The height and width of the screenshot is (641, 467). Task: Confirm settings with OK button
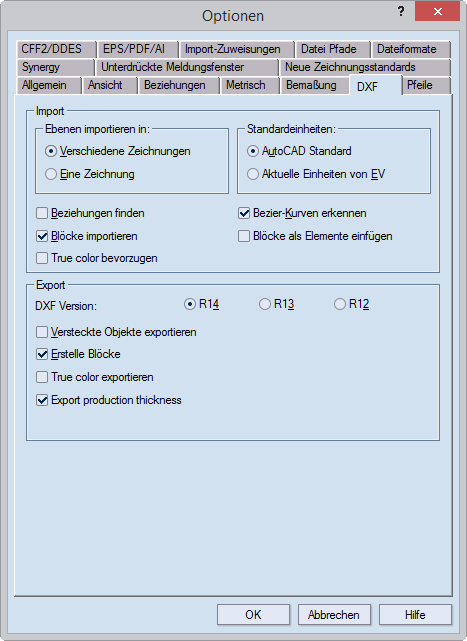254,614
